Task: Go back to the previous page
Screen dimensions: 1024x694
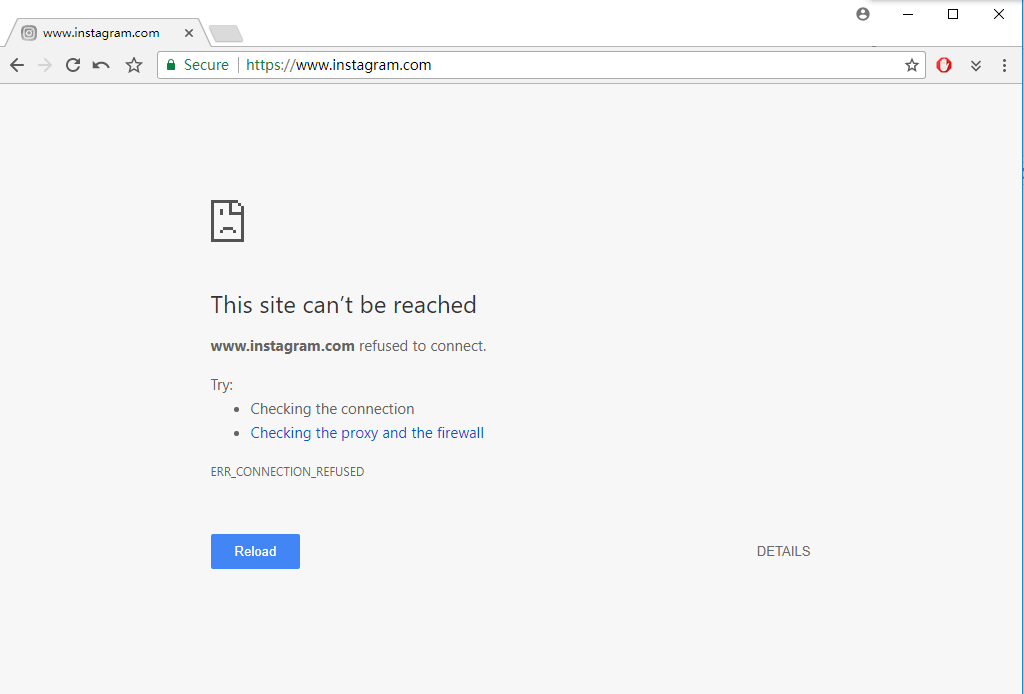Action: pyautogui.click(x=17, y=65)
